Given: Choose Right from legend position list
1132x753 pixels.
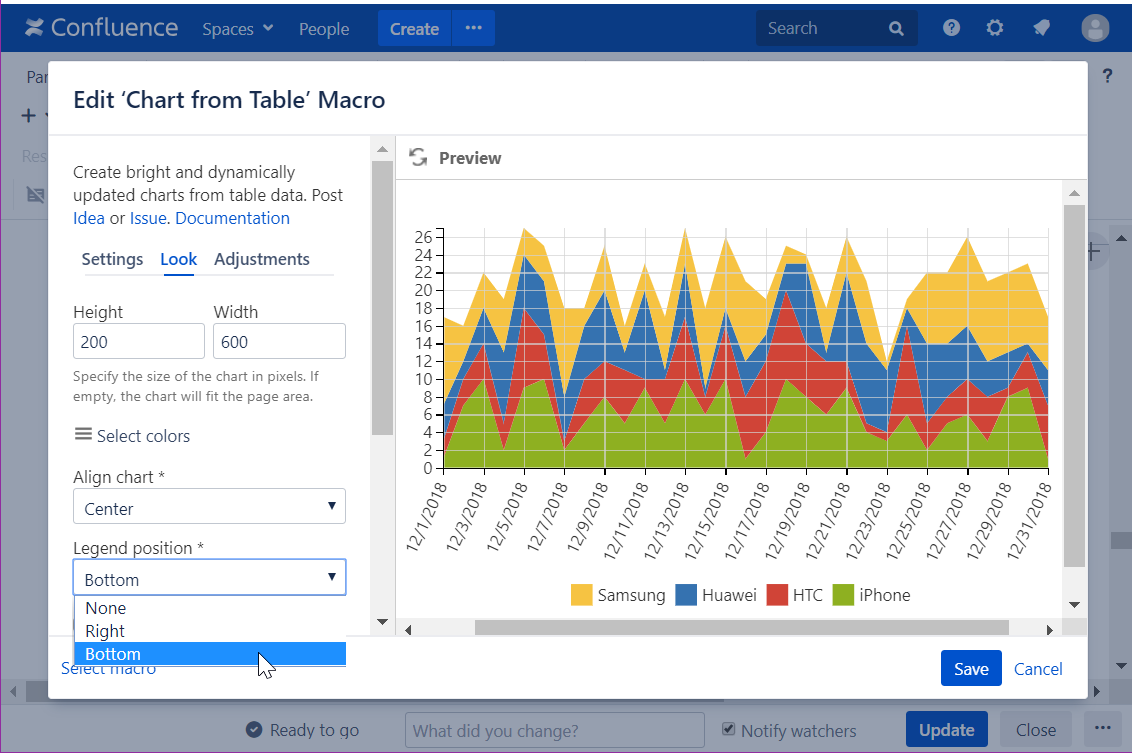Looking at the screenshot, I should tap(105, 631).
